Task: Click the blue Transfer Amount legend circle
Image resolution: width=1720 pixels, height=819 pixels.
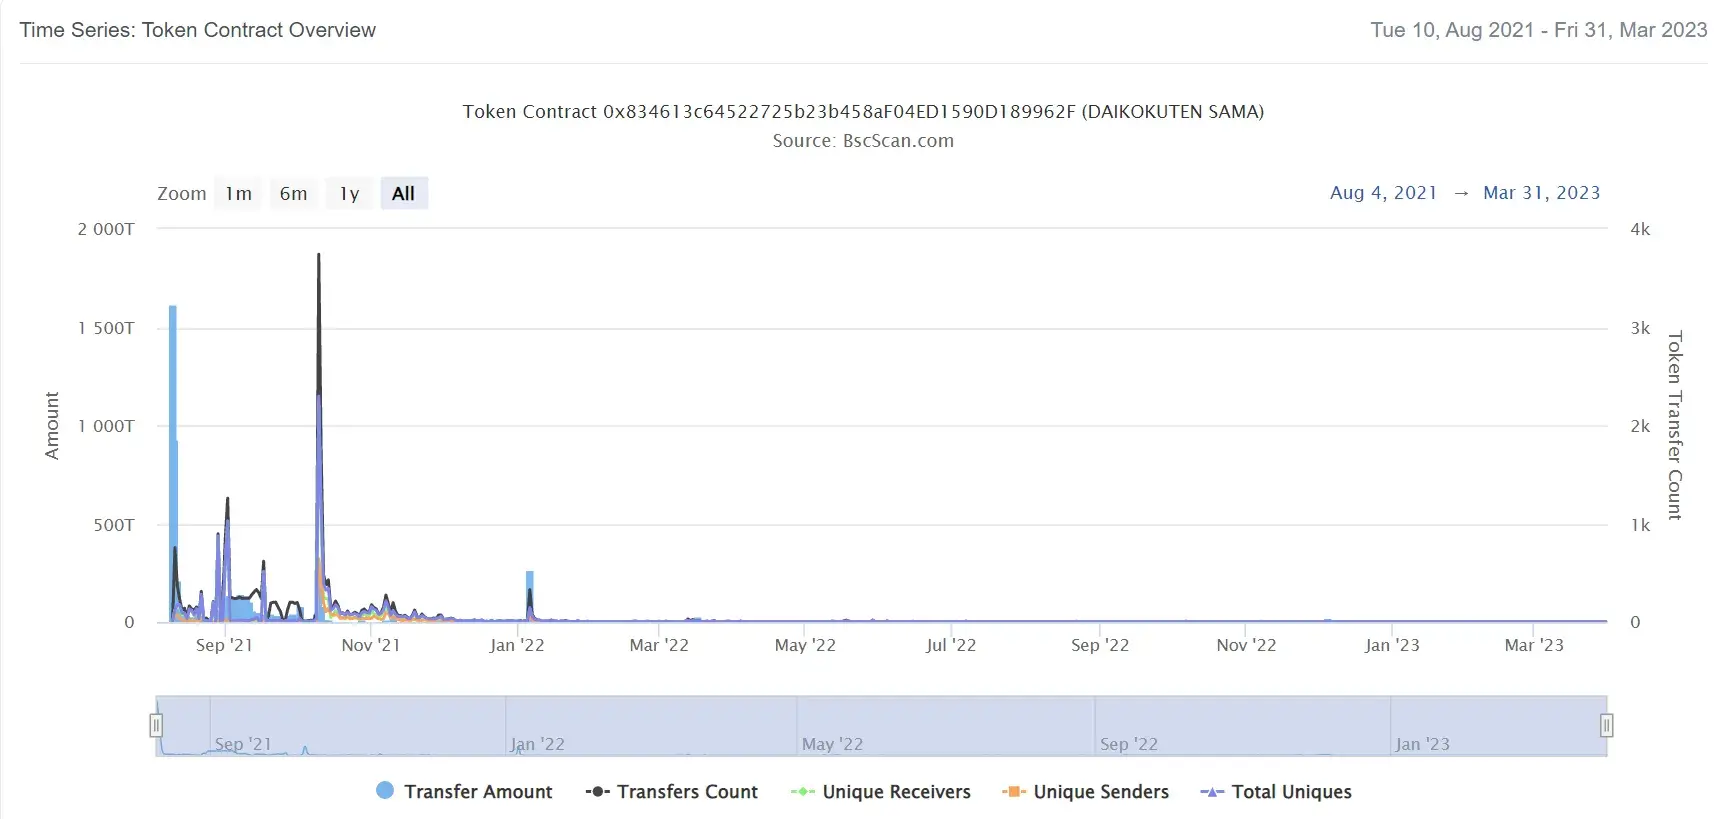Action: [x=385, y=791]
